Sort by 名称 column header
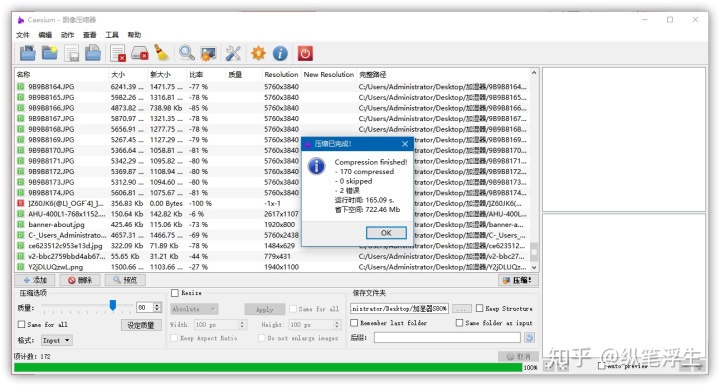The image size is (720, 386). click(61, 74)
